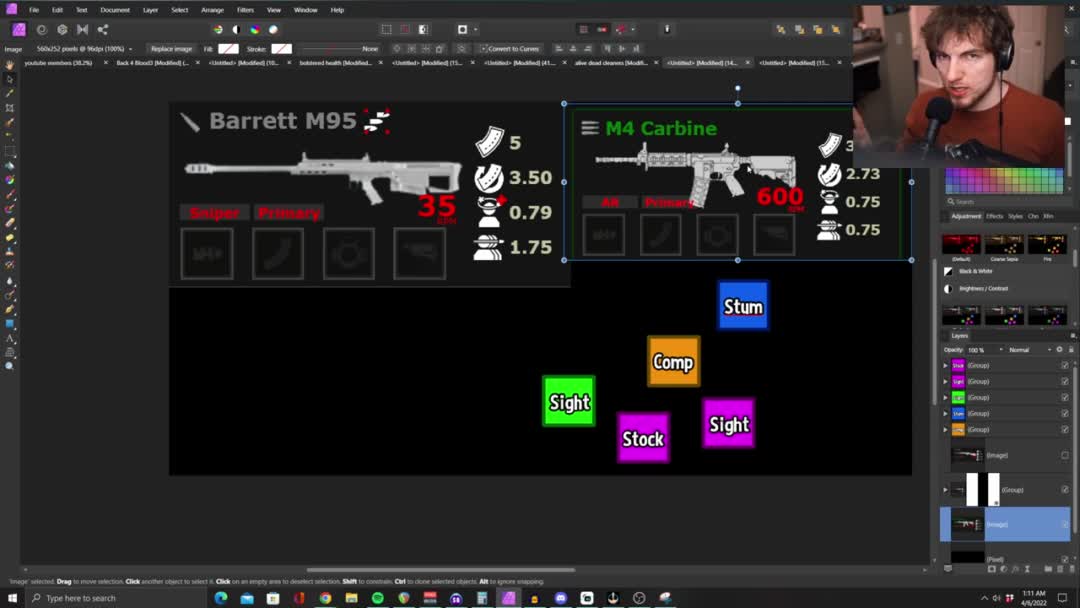This screenshot has width=1080, height=608.
Task: Click the Auto White Balance icon
Action: click(273, 30)
